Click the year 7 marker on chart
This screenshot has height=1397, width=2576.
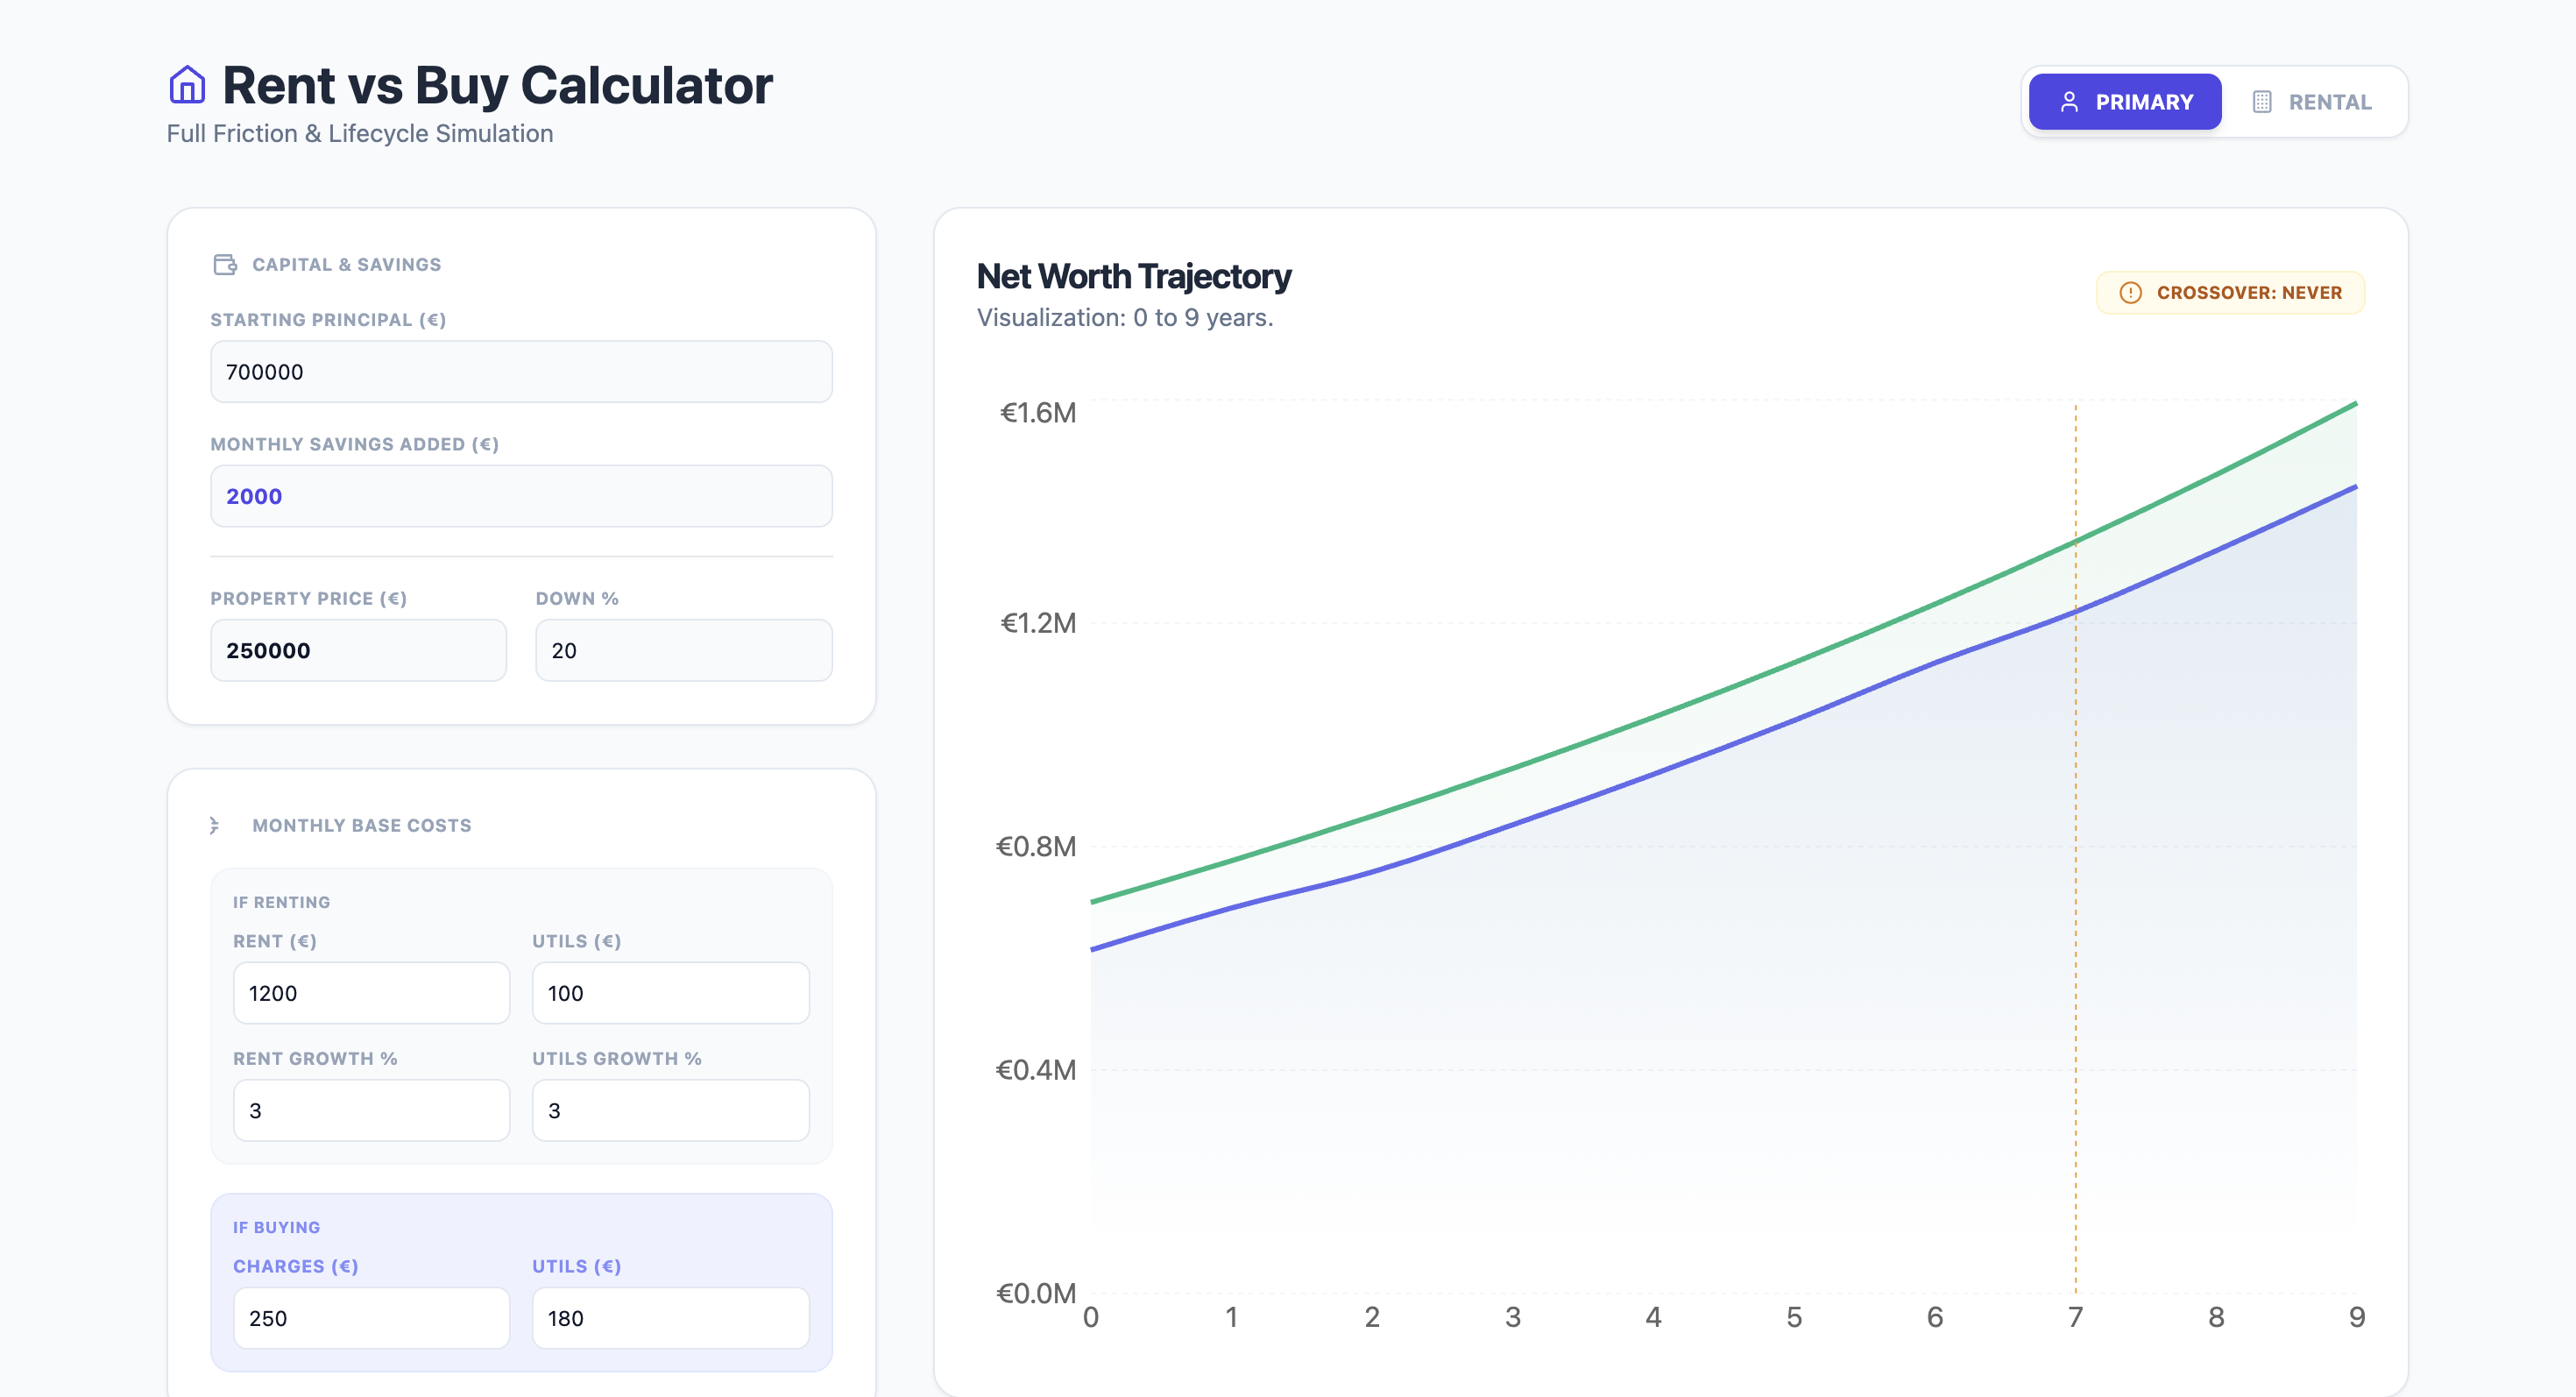tap(2075, 1317)
